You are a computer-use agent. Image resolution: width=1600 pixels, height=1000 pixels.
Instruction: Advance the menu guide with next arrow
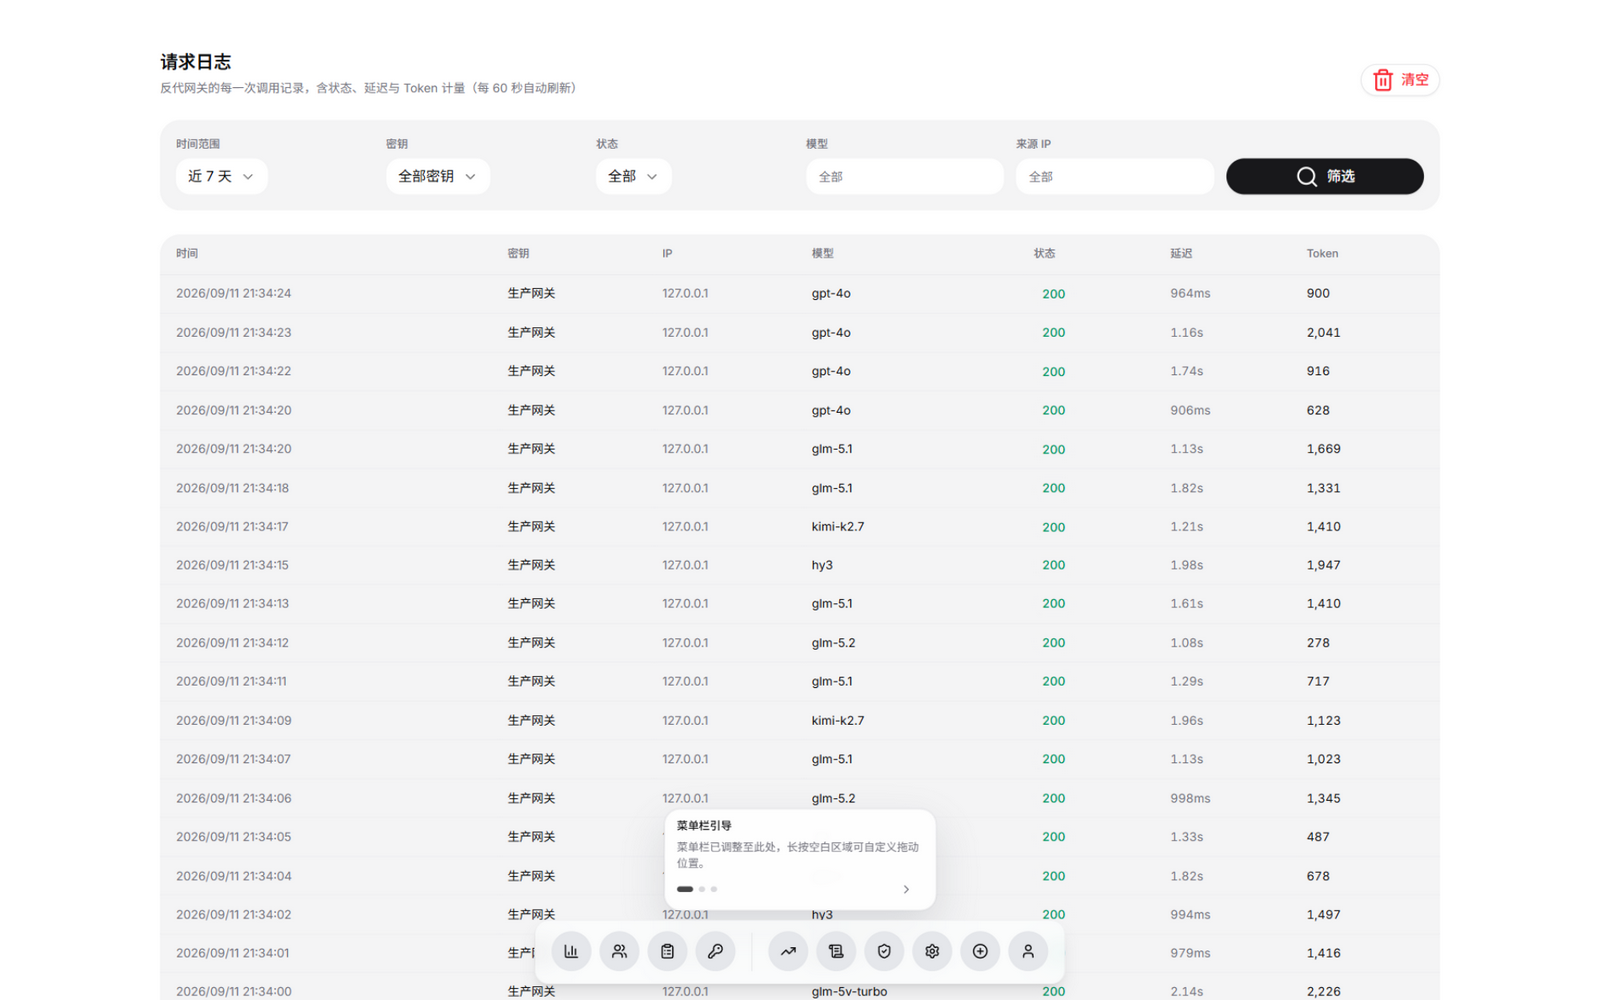pyautogui.click(x=906, y=889)
